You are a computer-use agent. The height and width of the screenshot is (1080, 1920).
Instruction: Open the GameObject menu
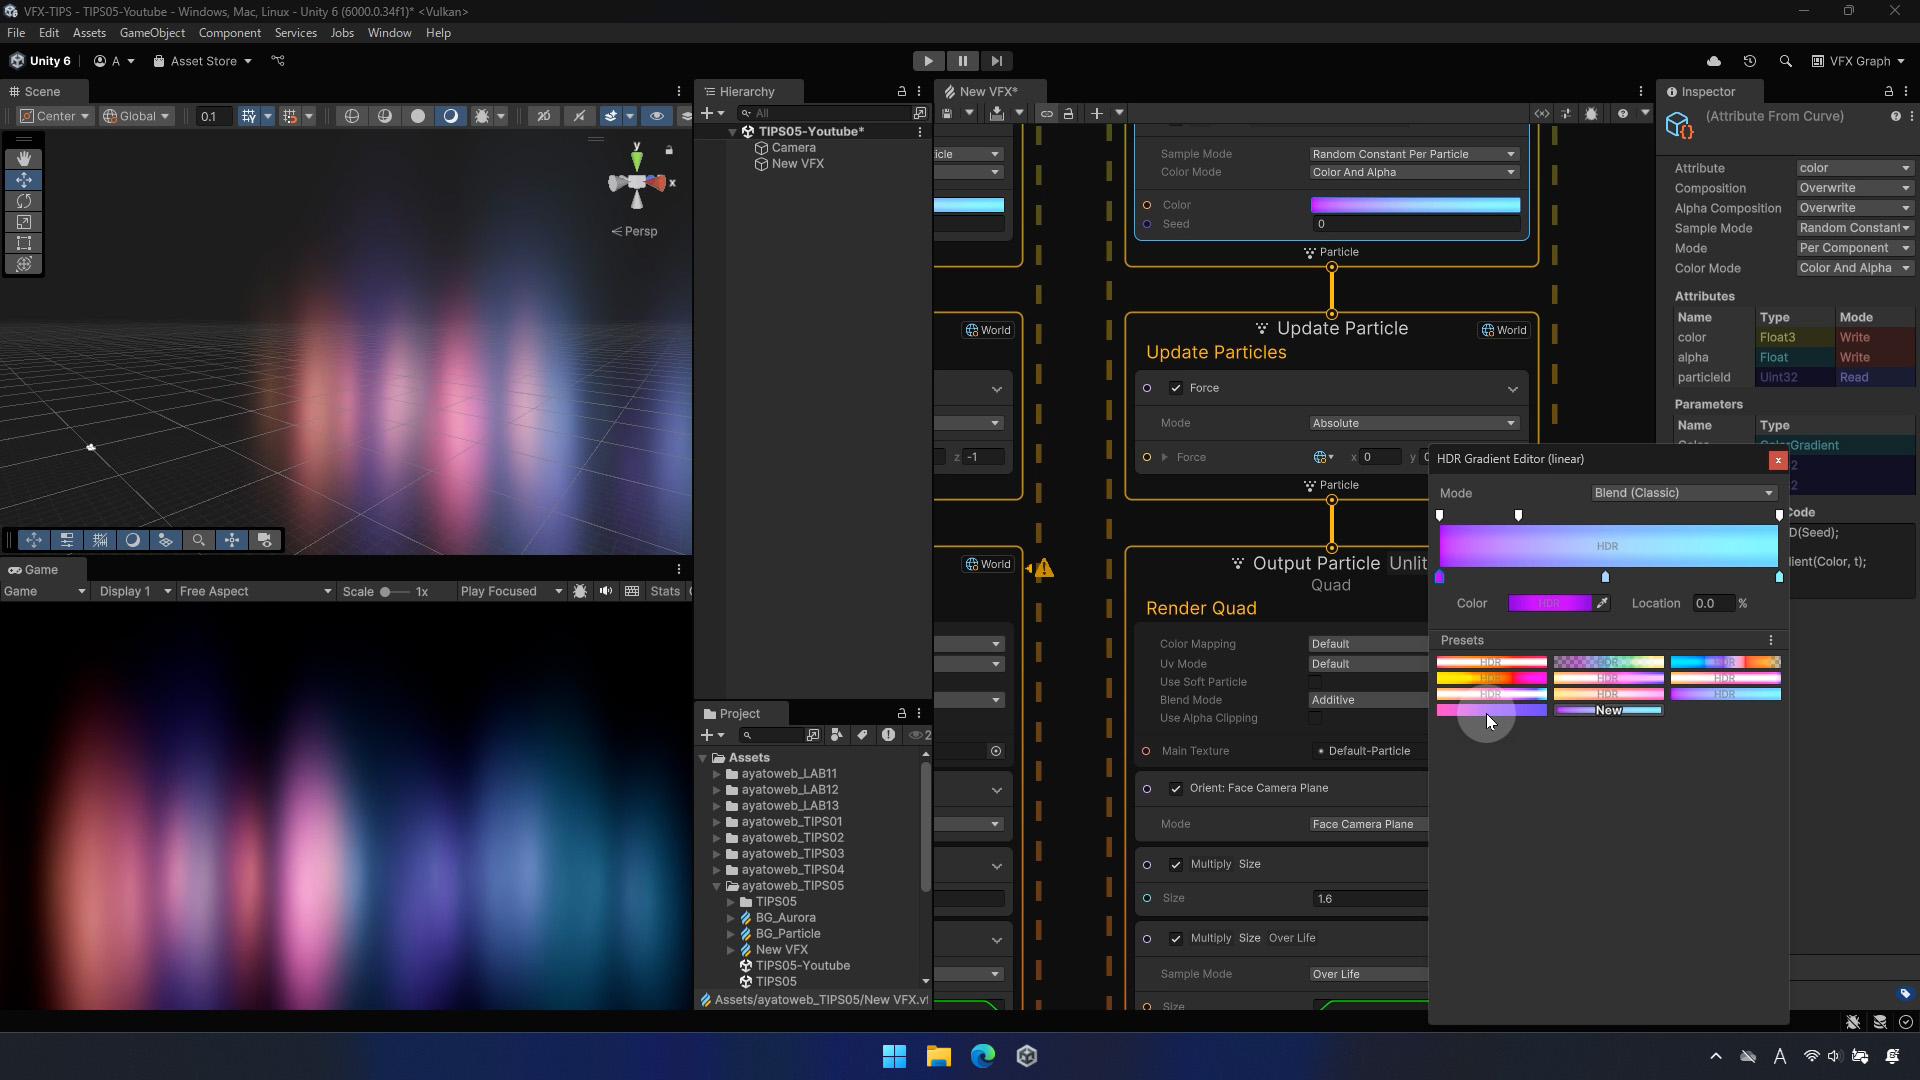pyautogui.click(x=152, y=33)
